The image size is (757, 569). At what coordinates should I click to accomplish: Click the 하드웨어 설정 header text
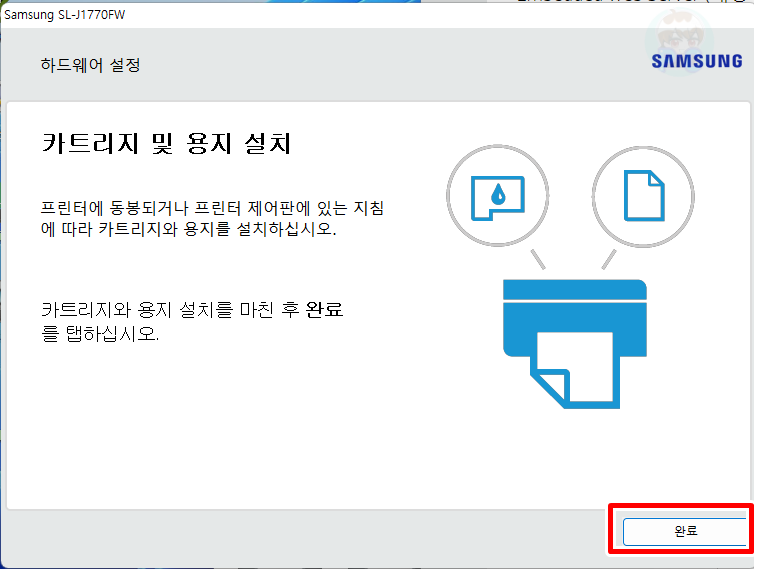pyautogui.click(x=90, y=65)
